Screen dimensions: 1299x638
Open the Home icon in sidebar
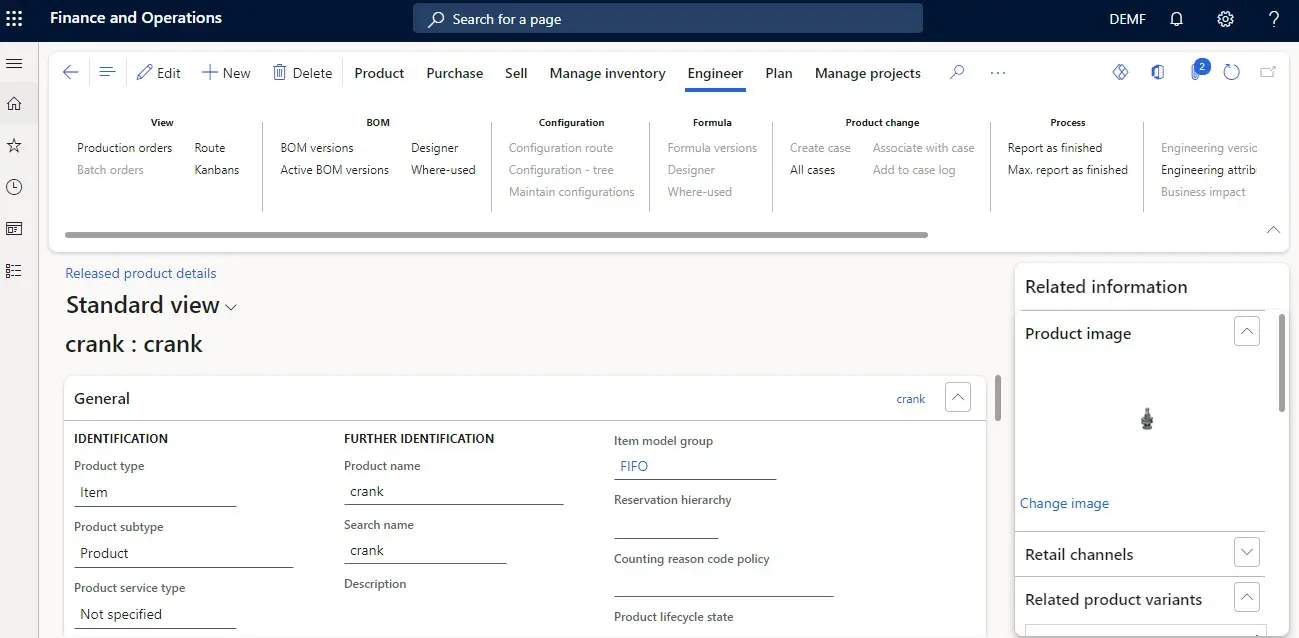[14, 104]
